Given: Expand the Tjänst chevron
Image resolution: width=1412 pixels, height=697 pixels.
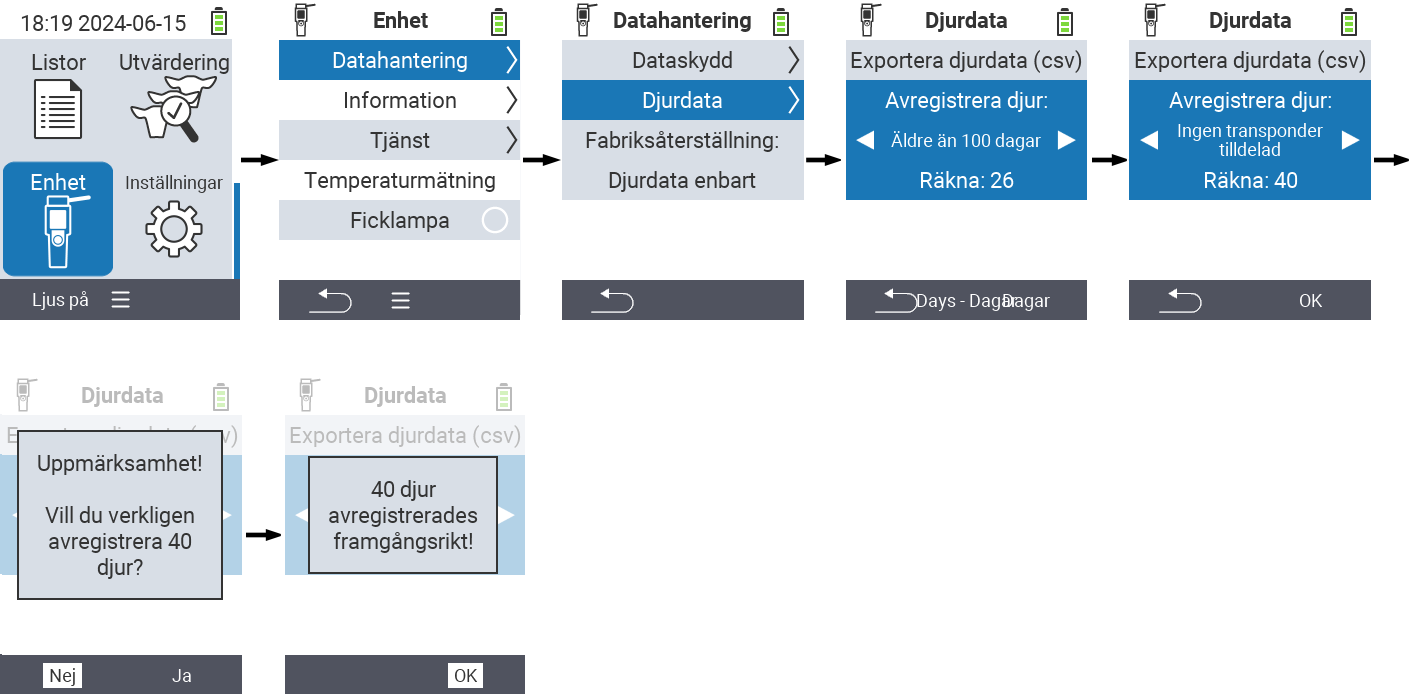Looking at the screenshot, I should [x=511, y=140].
